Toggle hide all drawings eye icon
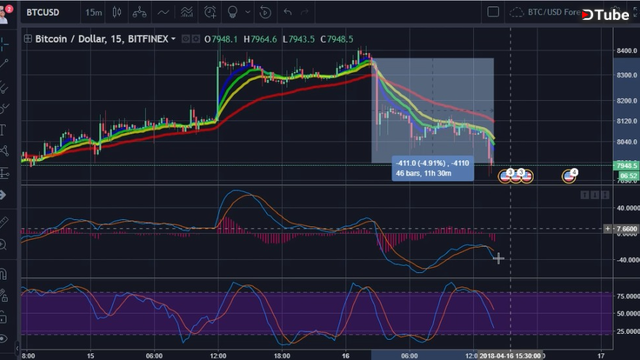The width and height of the screenshot is (640, 360). [3, 338]
